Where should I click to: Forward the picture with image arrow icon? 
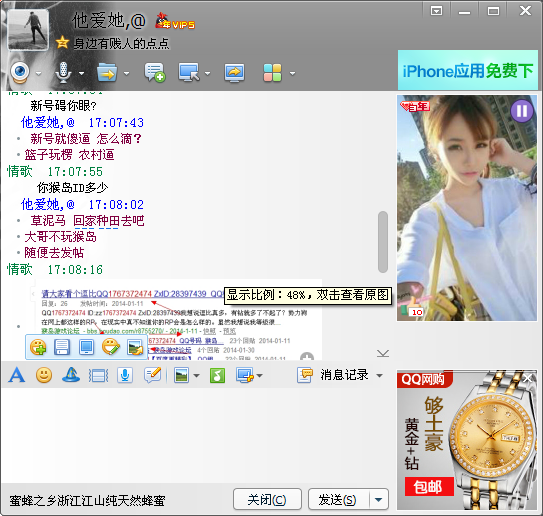tap(135, 347)
